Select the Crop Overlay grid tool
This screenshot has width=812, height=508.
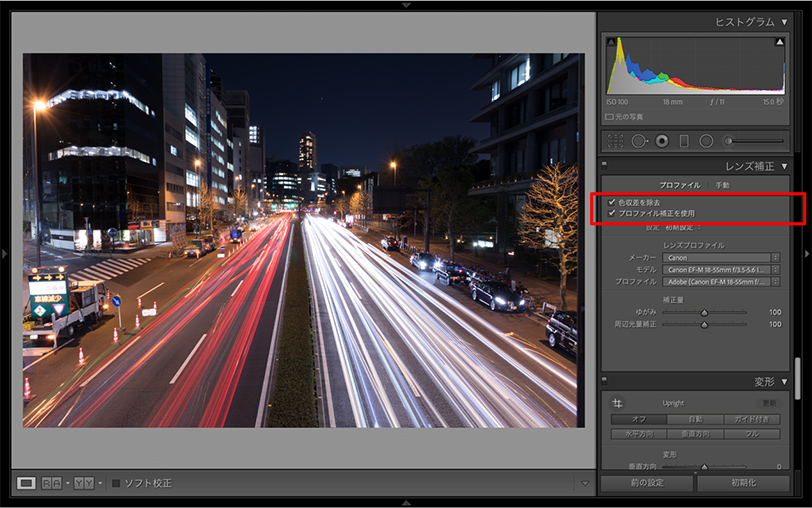coord(615,141)
